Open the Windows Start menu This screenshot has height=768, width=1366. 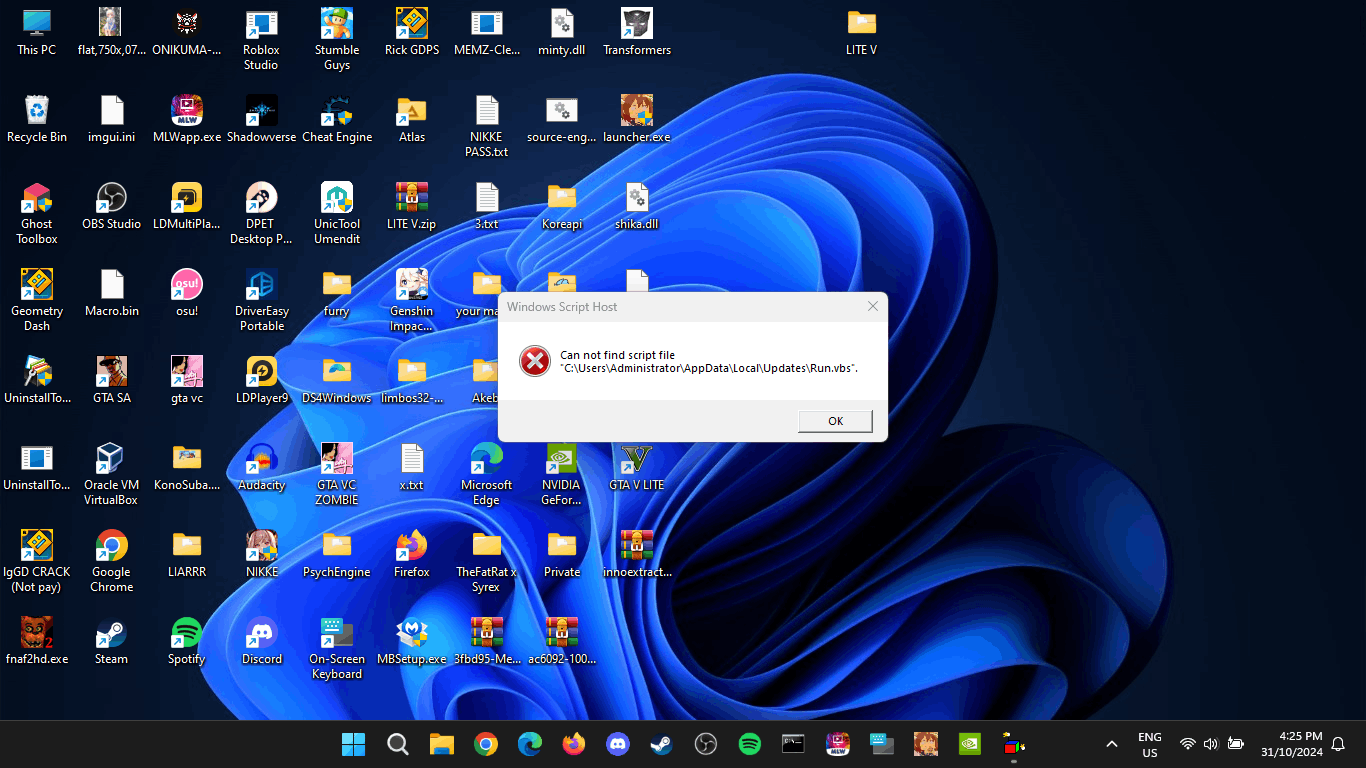(353, 744)
